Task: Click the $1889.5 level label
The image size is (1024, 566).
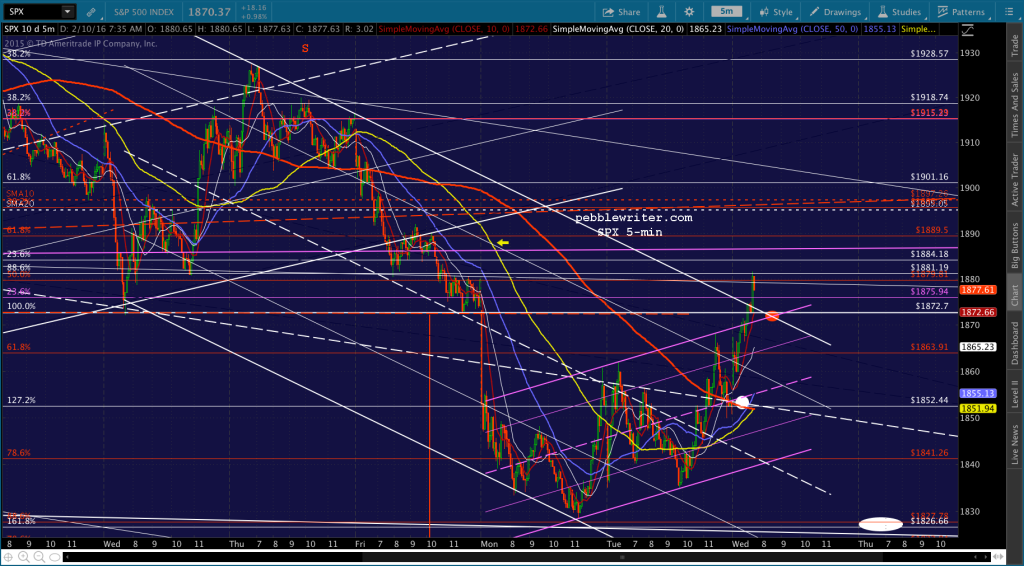Action: (931, 230)
